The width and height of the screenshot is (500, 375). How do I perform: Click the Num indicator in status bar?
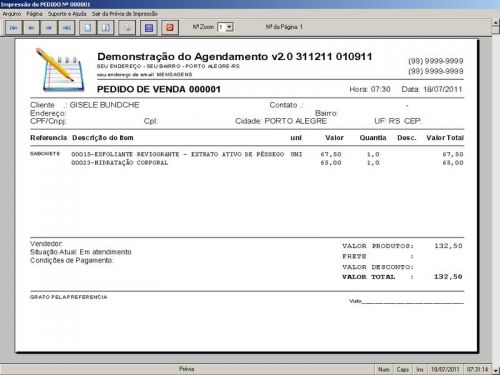click(384, 369)
